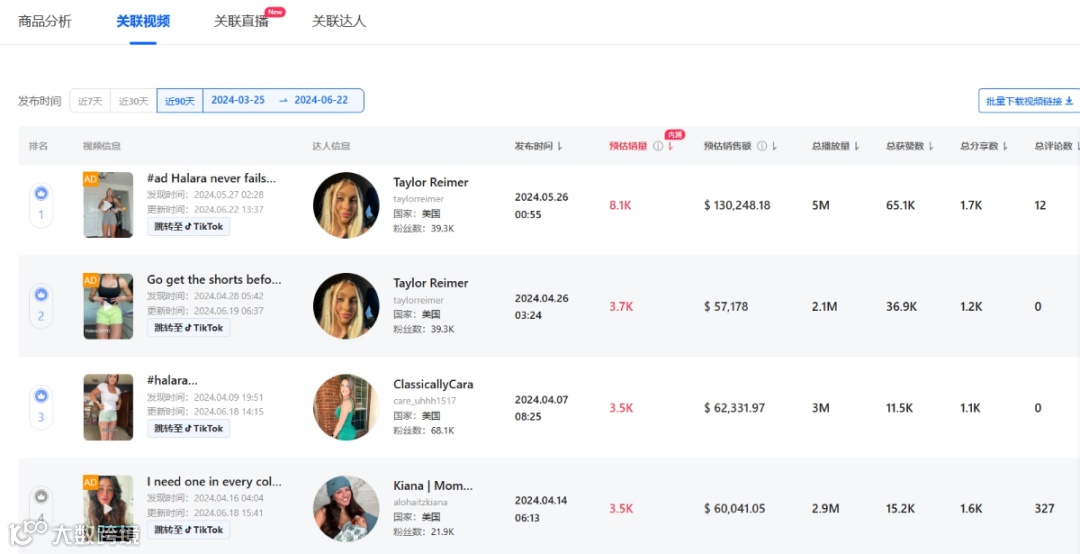Image resolution: width=1080 pixels, height=554 pixels.
Task: Open 'Kiana | Mom...' creator name
Action: click(433, 486)
